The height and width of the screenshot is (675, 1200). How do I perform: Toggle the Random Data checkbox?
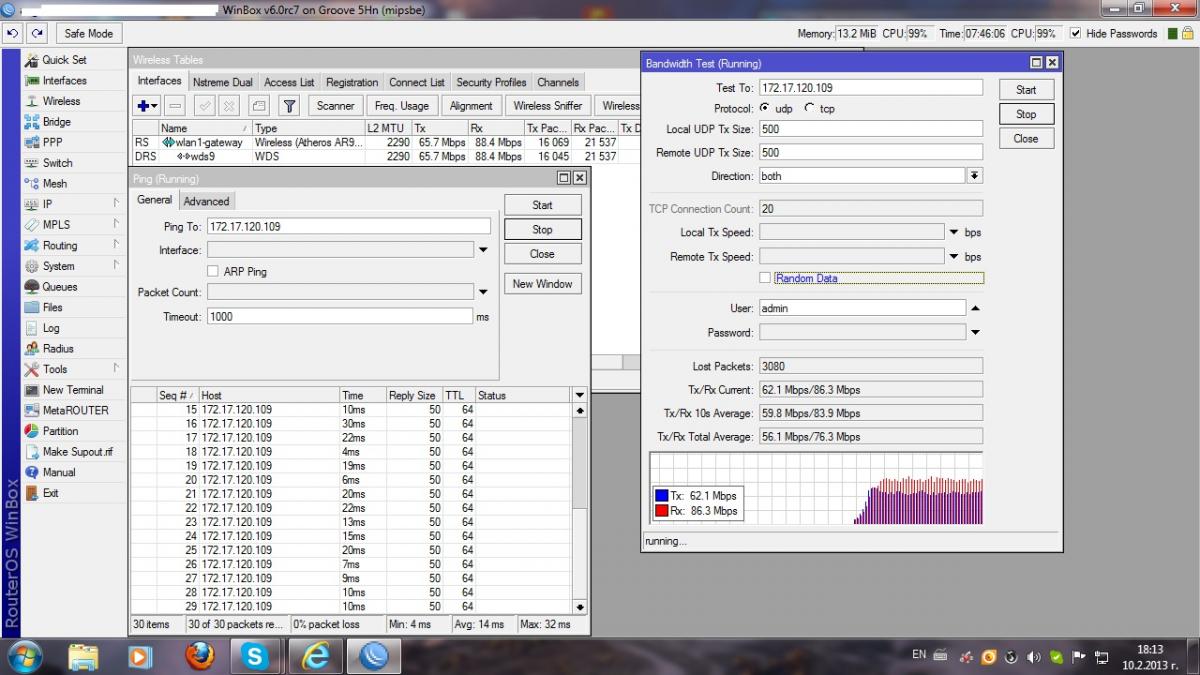pos(765,278)
